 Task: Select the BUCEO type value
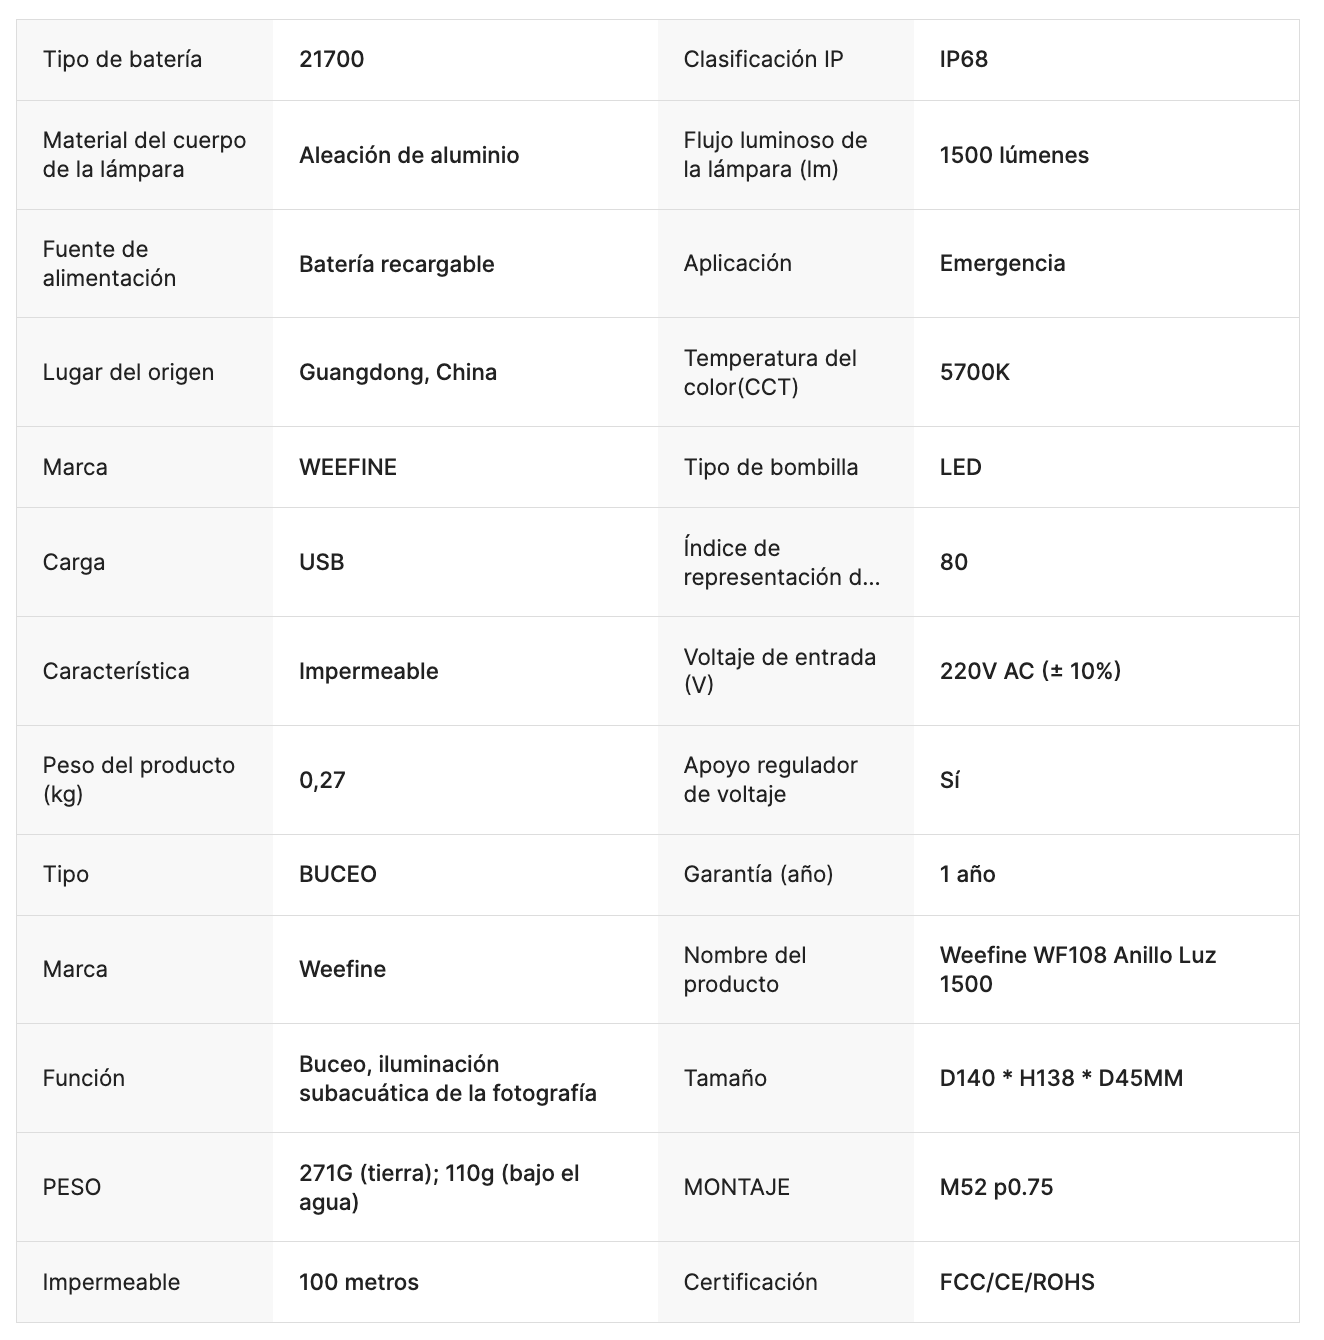coord(337,874)
